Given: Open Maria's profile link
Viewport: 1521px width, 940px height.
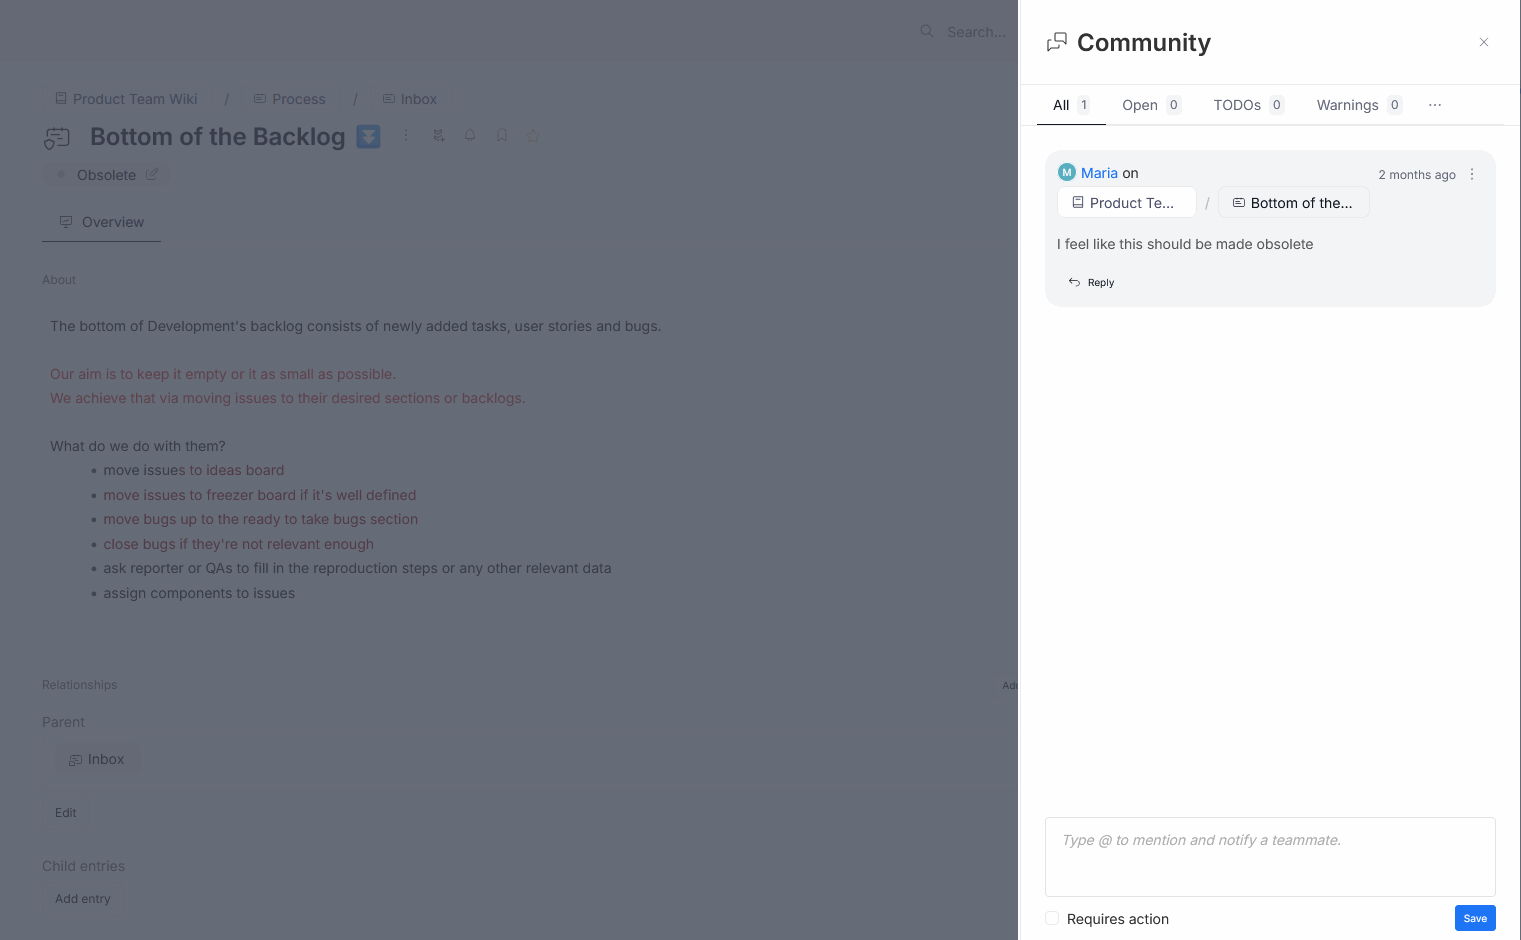Looking at the screenshot, I should point(1099,173).
